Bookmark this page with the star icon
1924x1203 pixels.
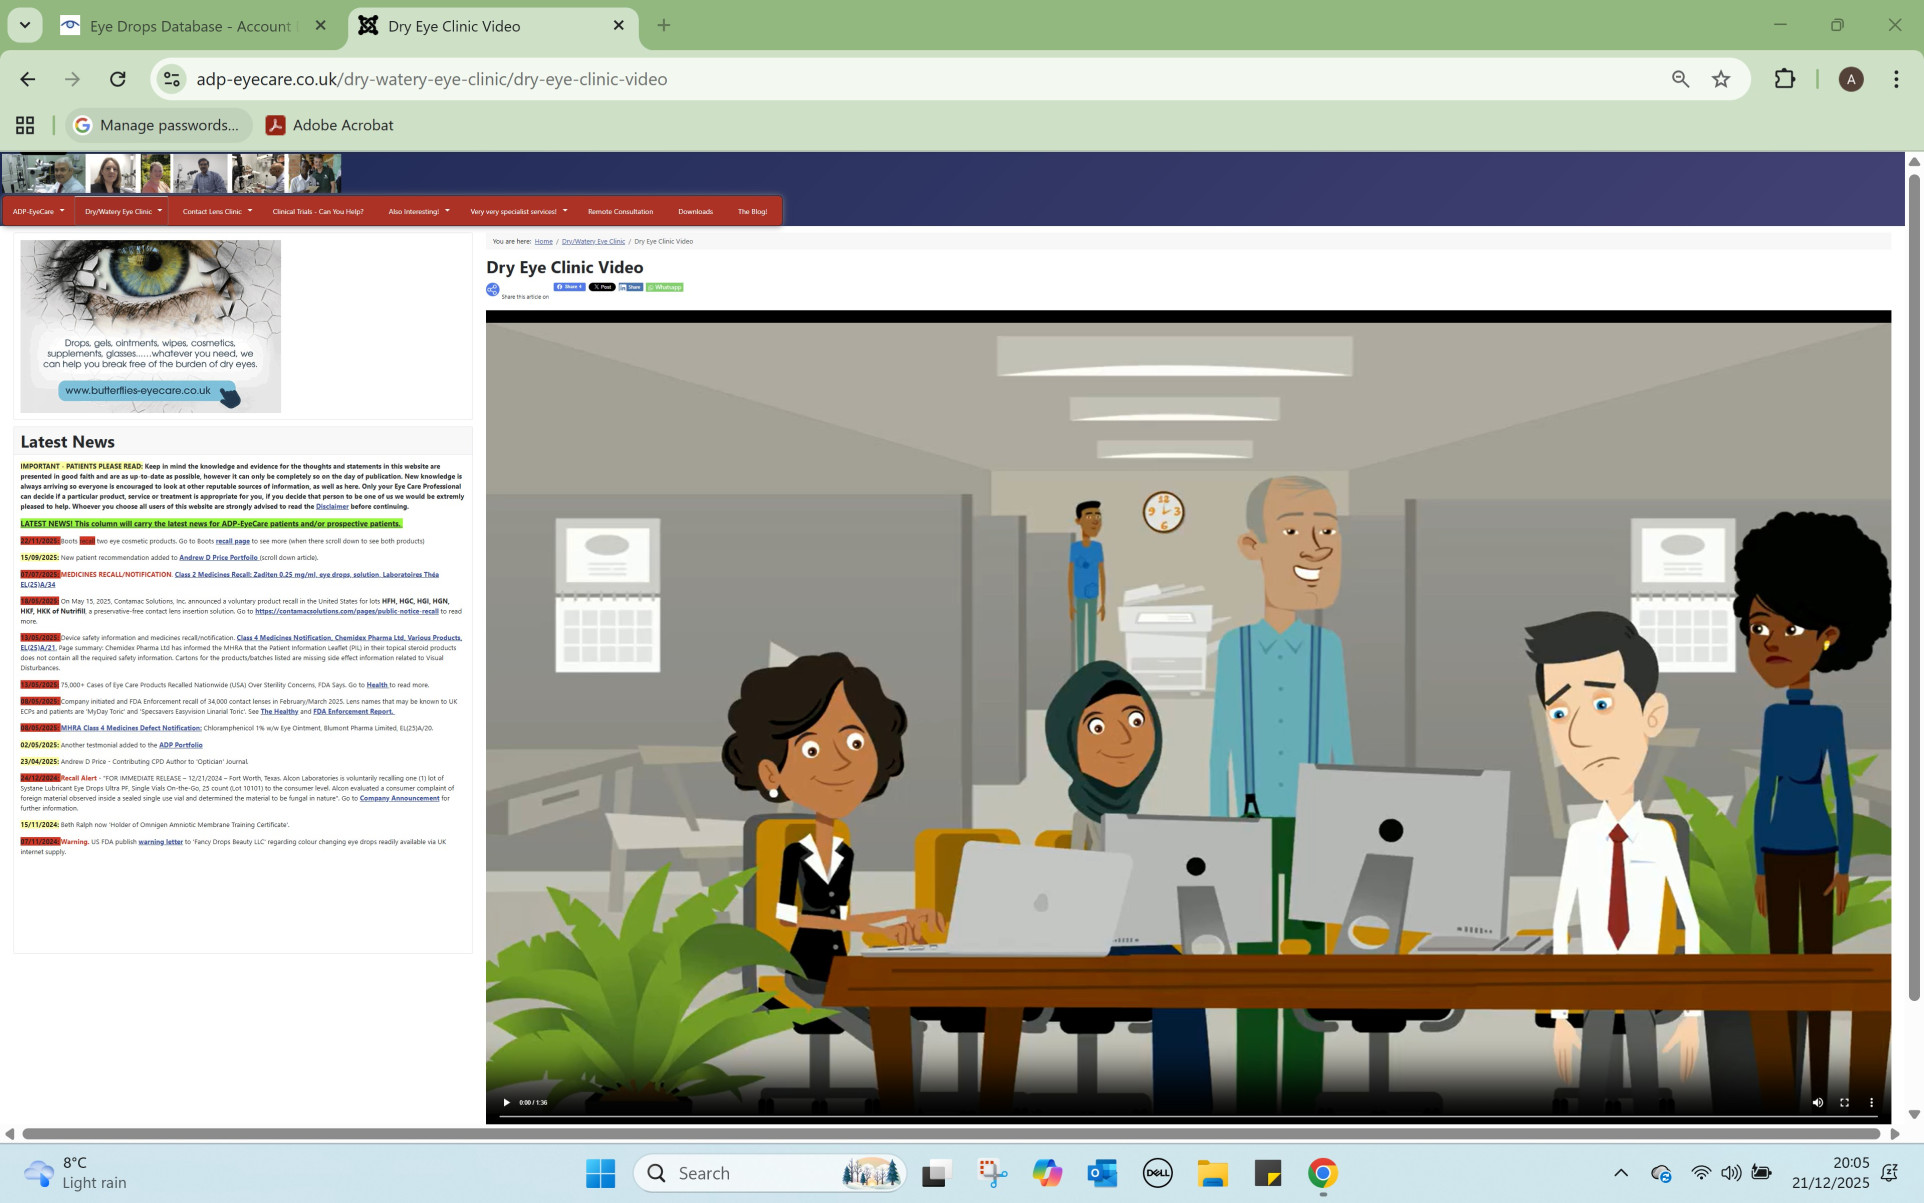(1722, 79)
